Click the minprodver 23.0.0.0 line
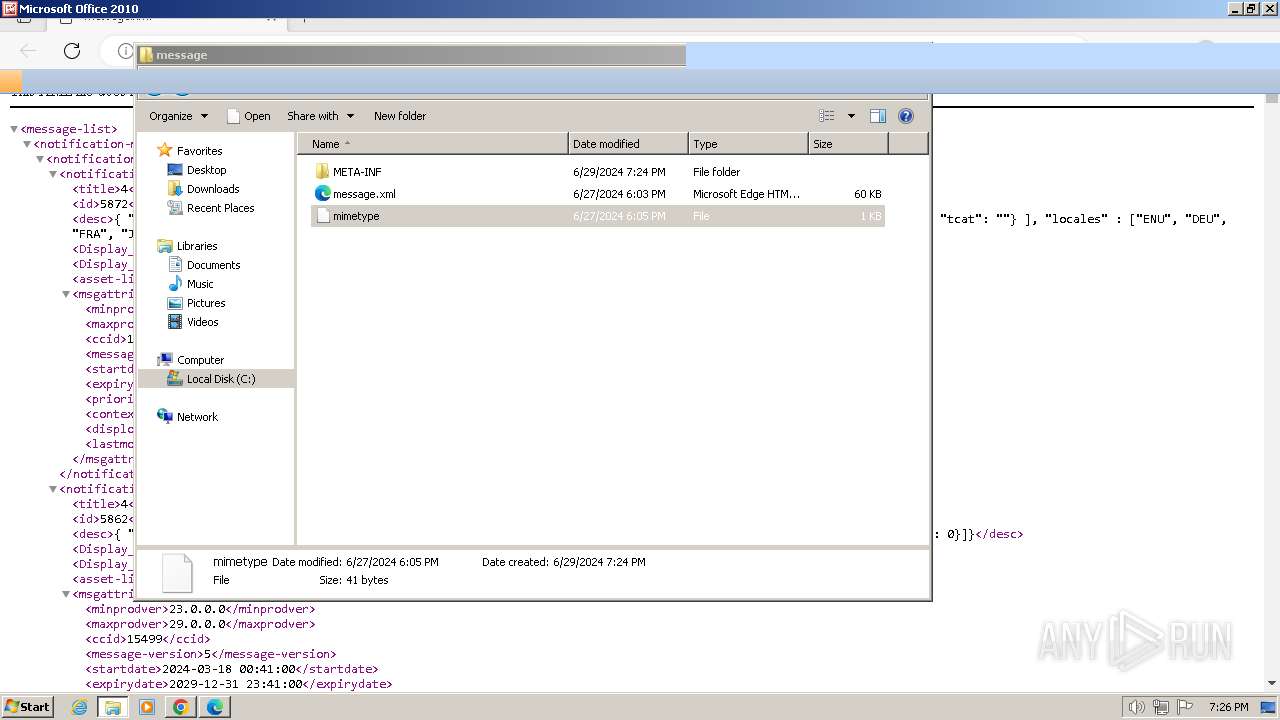Image resolution: width=1280 pixels, height=720 pixels. pyautogui.click(x=200, y=609)
